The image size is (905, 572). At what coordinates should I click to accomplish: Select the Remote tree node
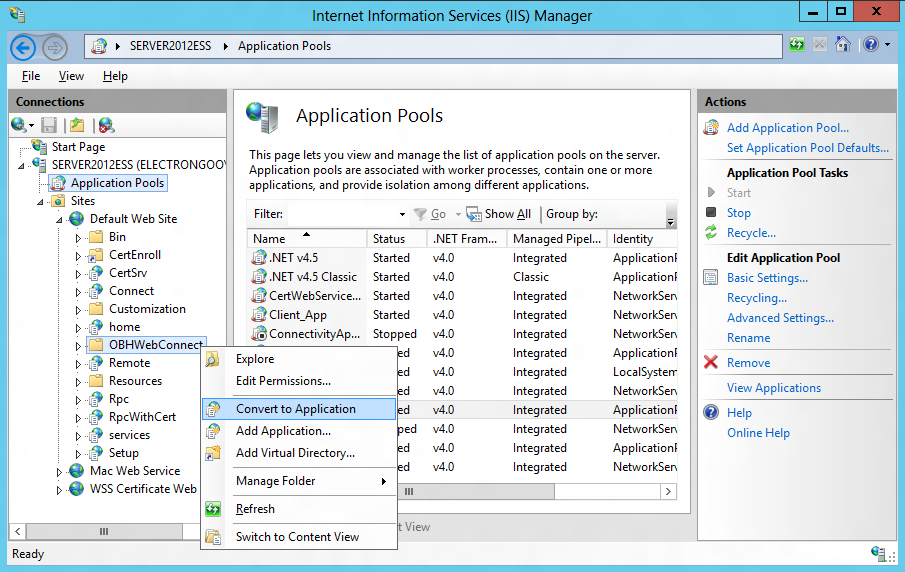129,362
